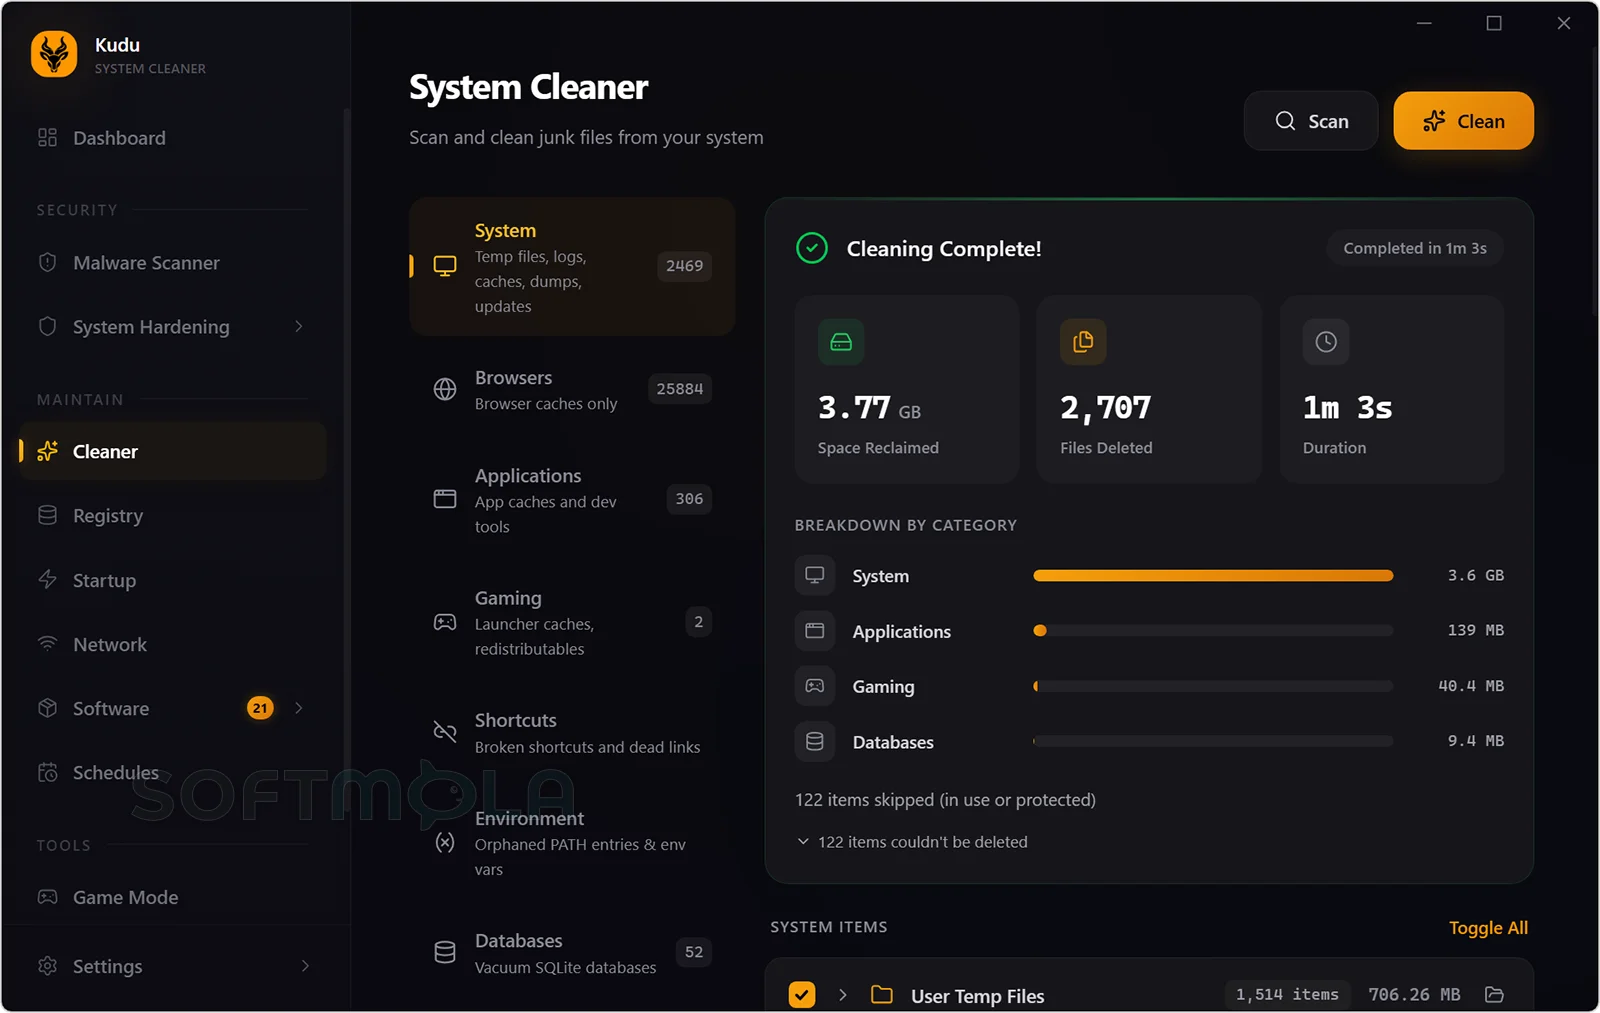
Task: Expand 122 items couldn't be deleted
Action: tap(912, 842)
